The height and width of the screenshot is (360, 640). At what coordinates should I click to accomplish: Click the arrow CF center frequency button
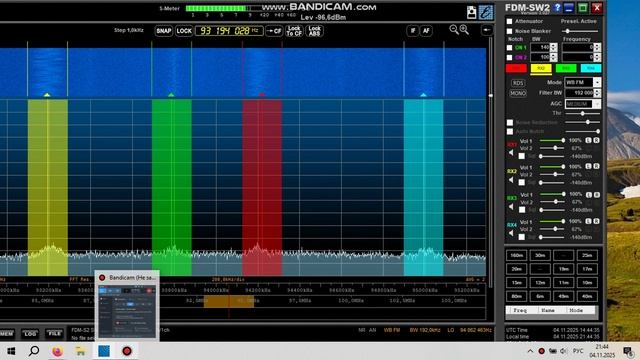(x=274, y=31)
